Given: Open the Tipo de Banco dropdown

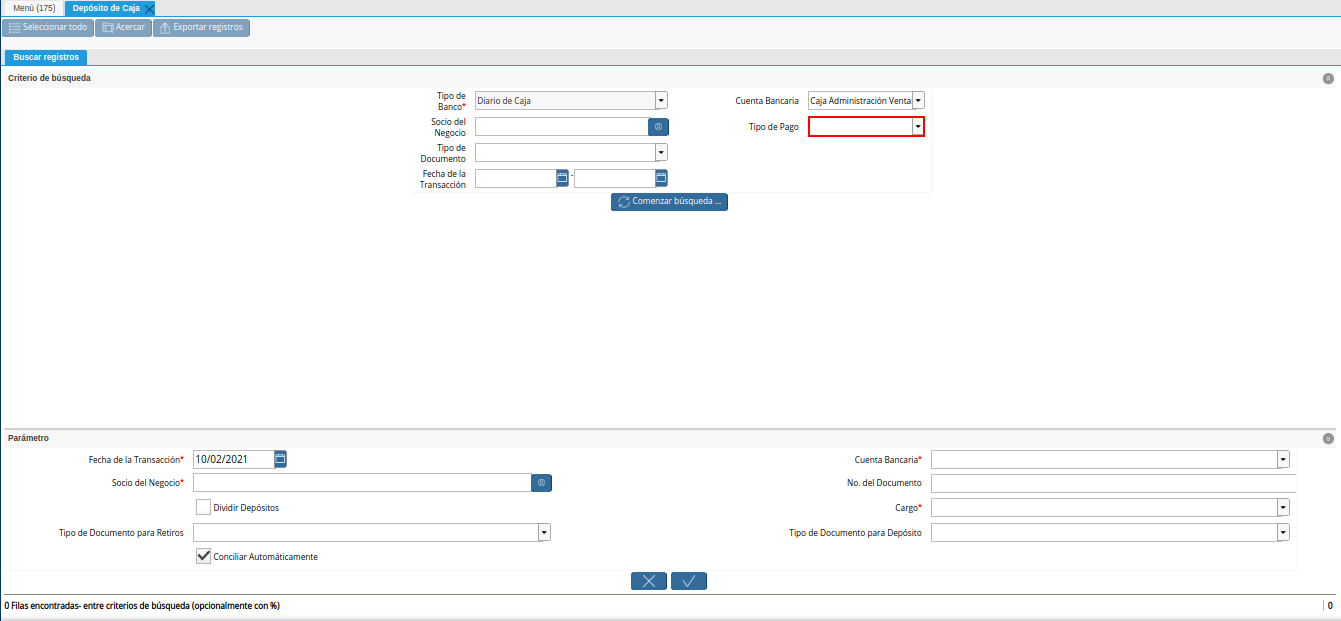Looking at the screenshot, I should click(661, 100).
